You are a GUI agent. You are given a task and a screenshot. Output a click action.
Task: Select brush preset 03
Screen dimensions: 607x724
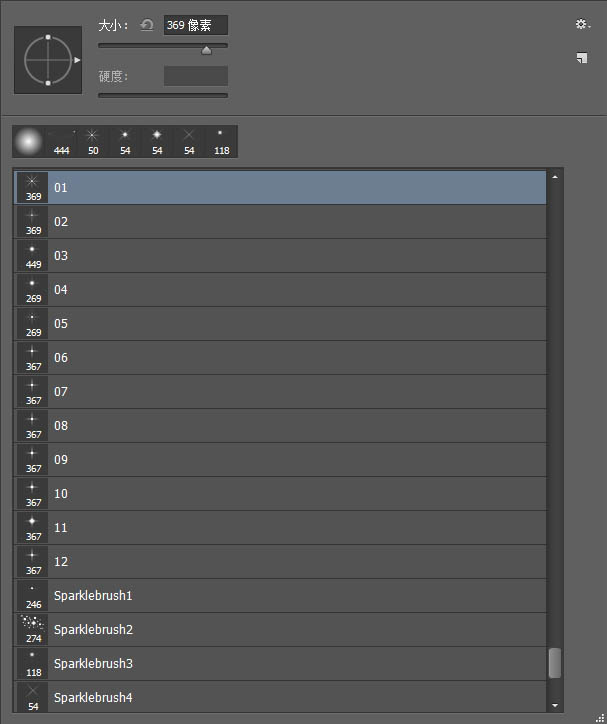[280, 256]
